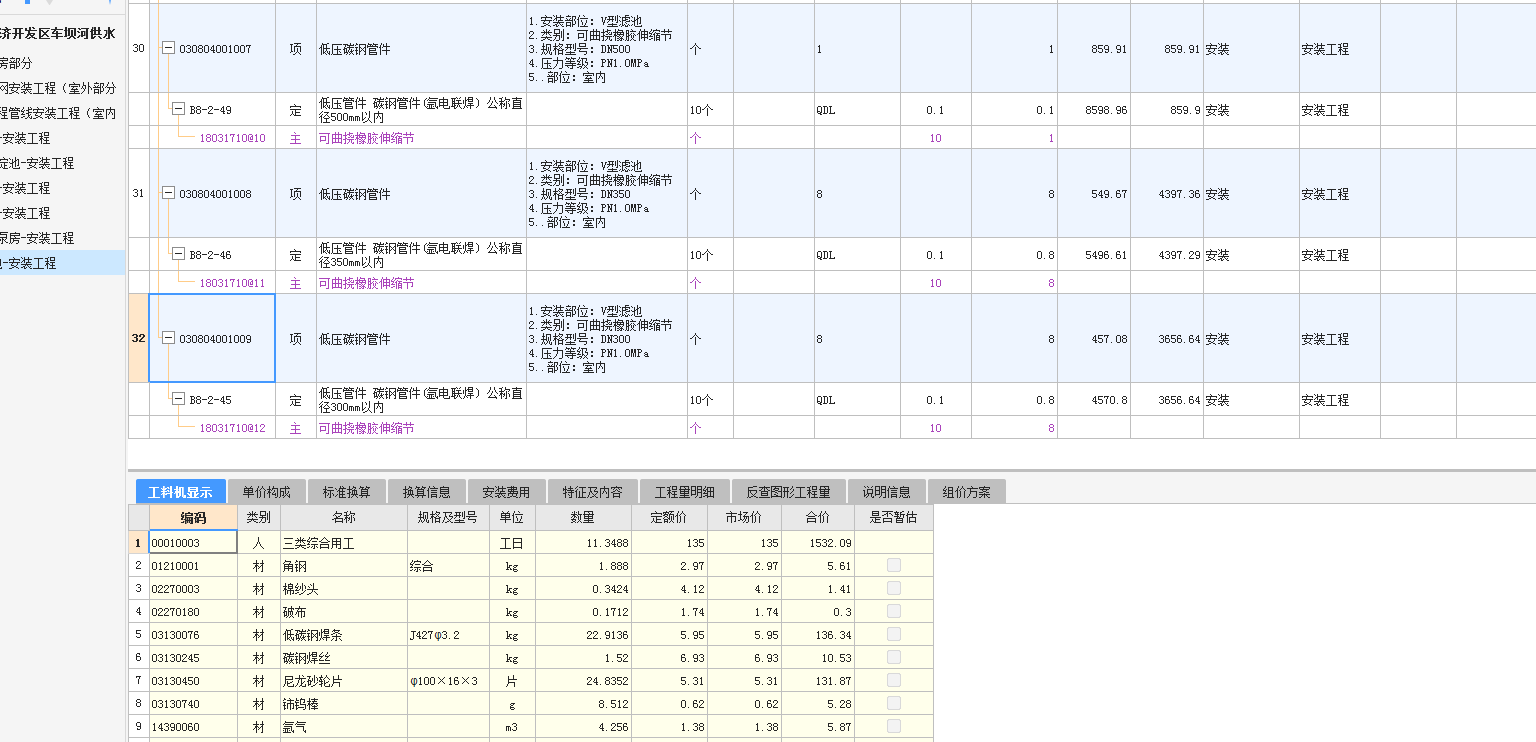1536x742 pixels.
Task: Collapse the 030804001007 item row
Action: 168,49
